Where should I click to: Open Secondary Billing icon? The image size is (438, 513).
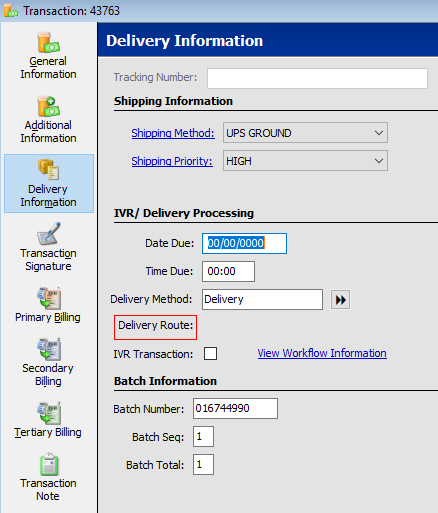point(49,349)
